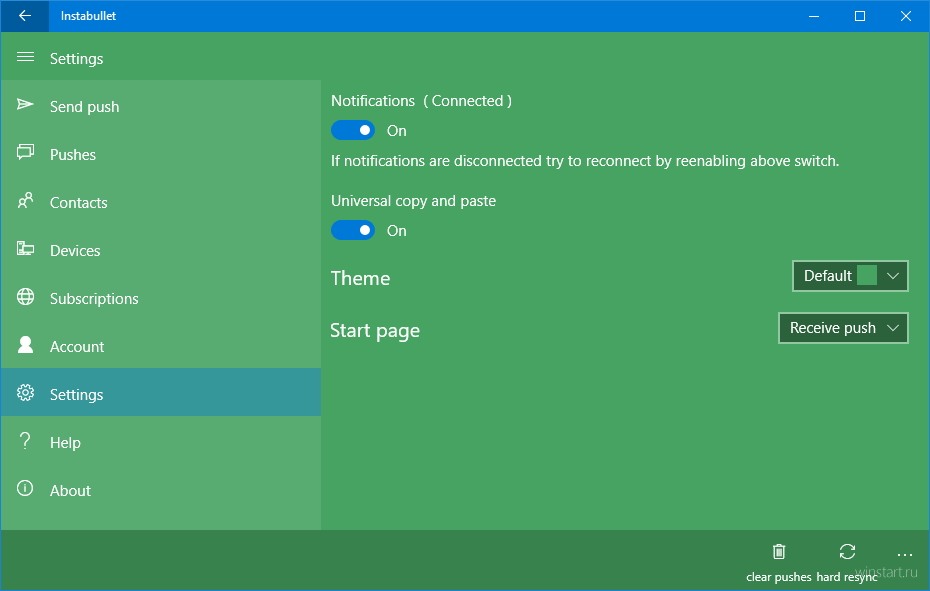Open the Theme dropdown set to Default

pos(850,276)
